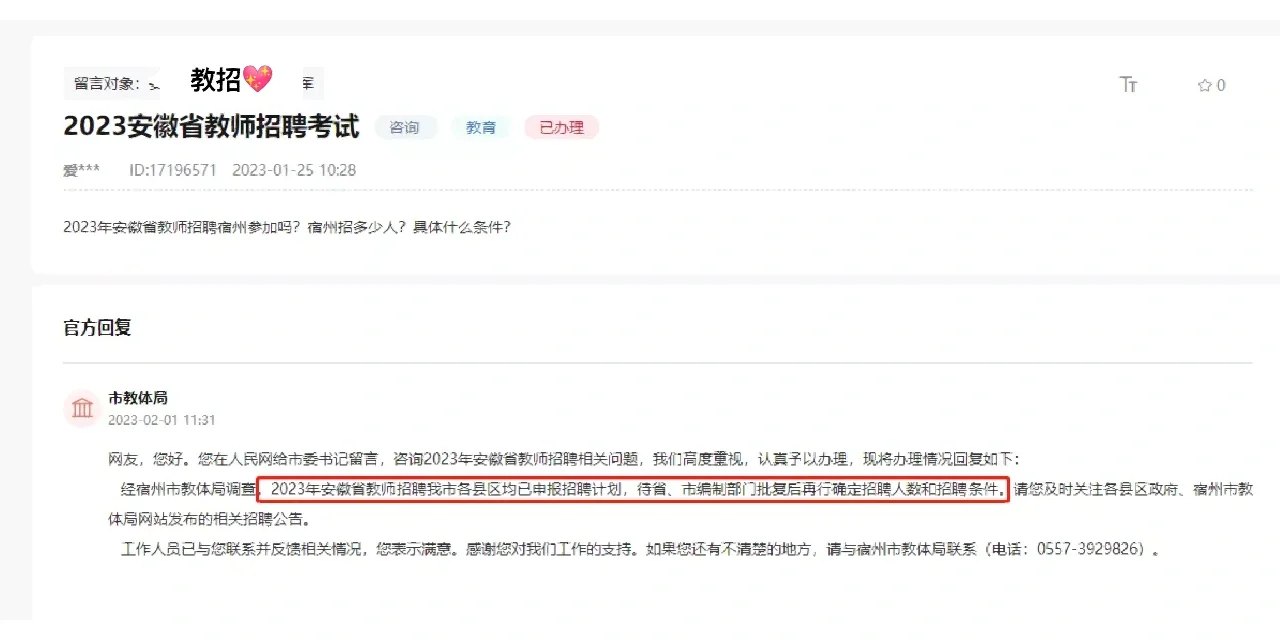Screen dimensions: 1280x640
Task: Click the star favorite icon
Action: [1204, 86]
